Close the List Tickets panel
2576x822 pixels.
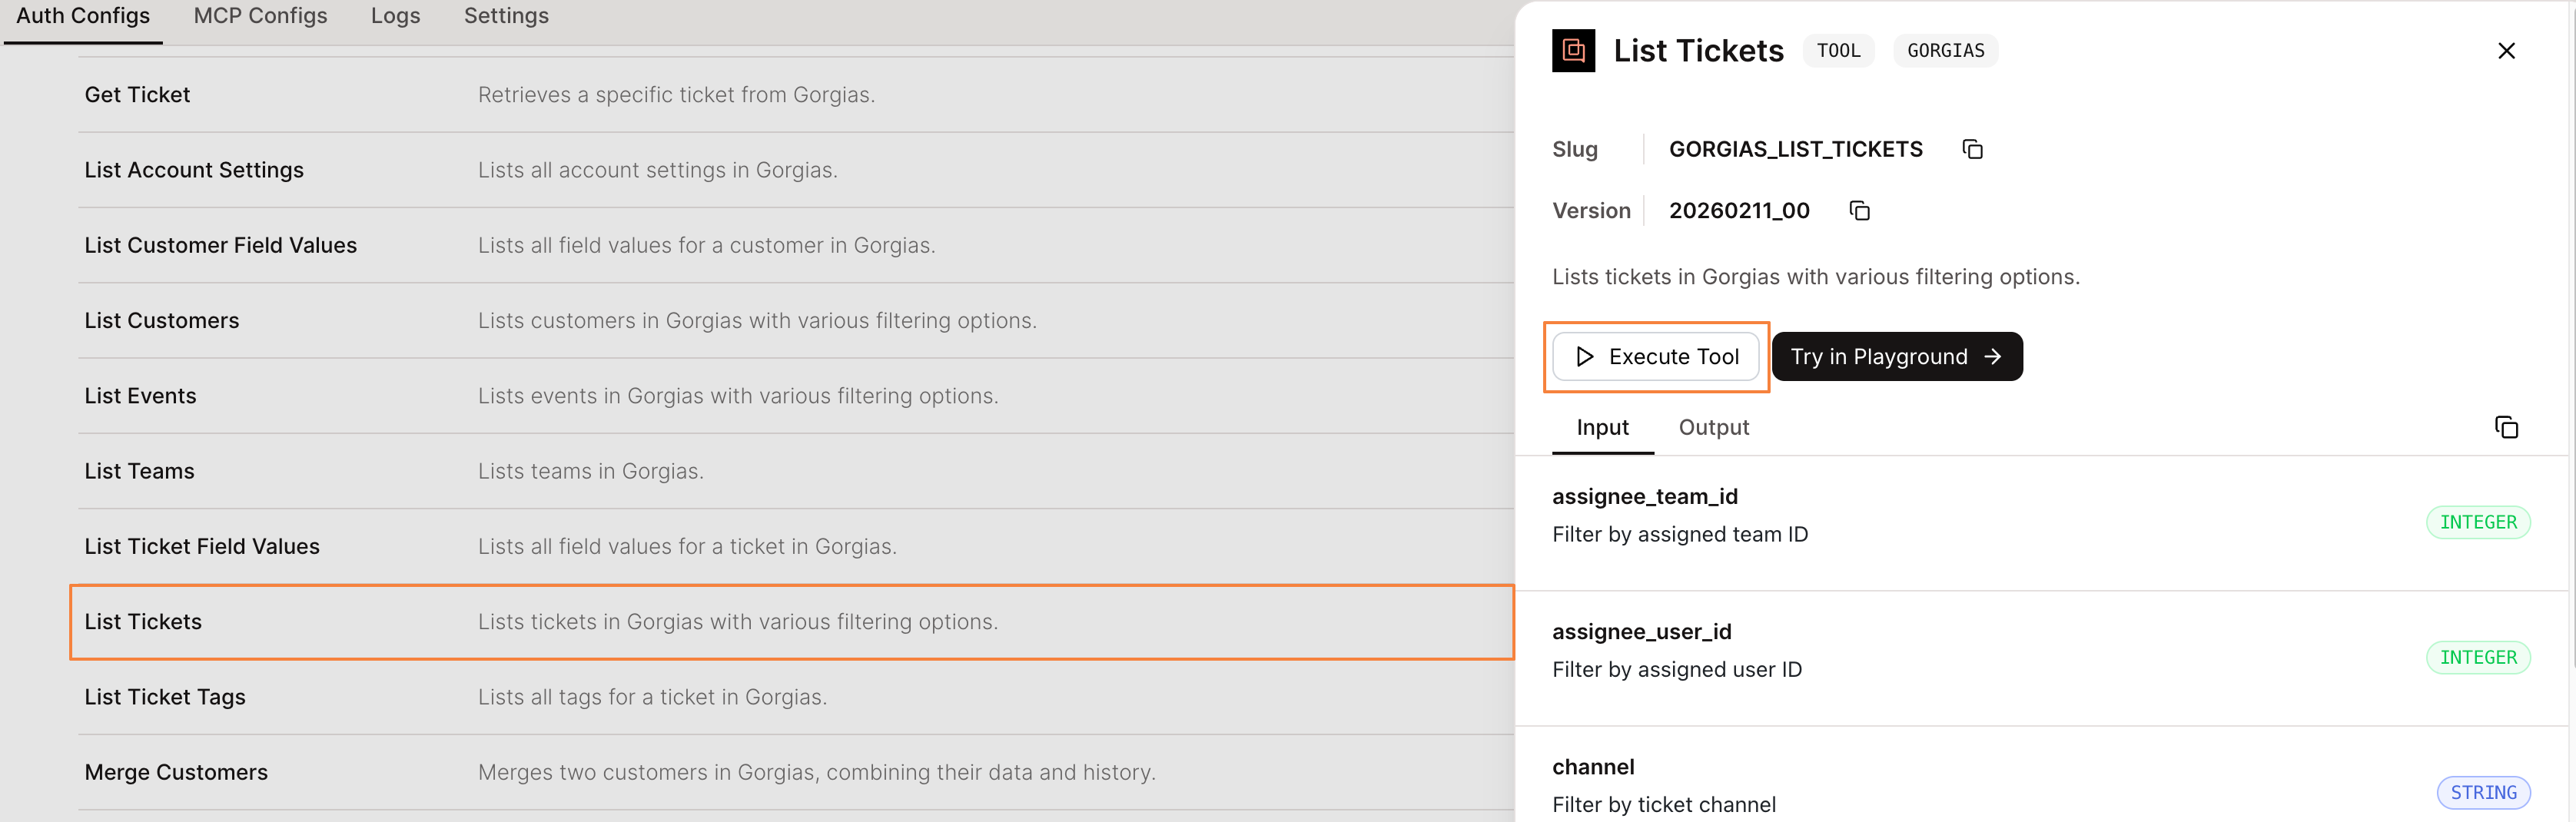(2505, 51)
